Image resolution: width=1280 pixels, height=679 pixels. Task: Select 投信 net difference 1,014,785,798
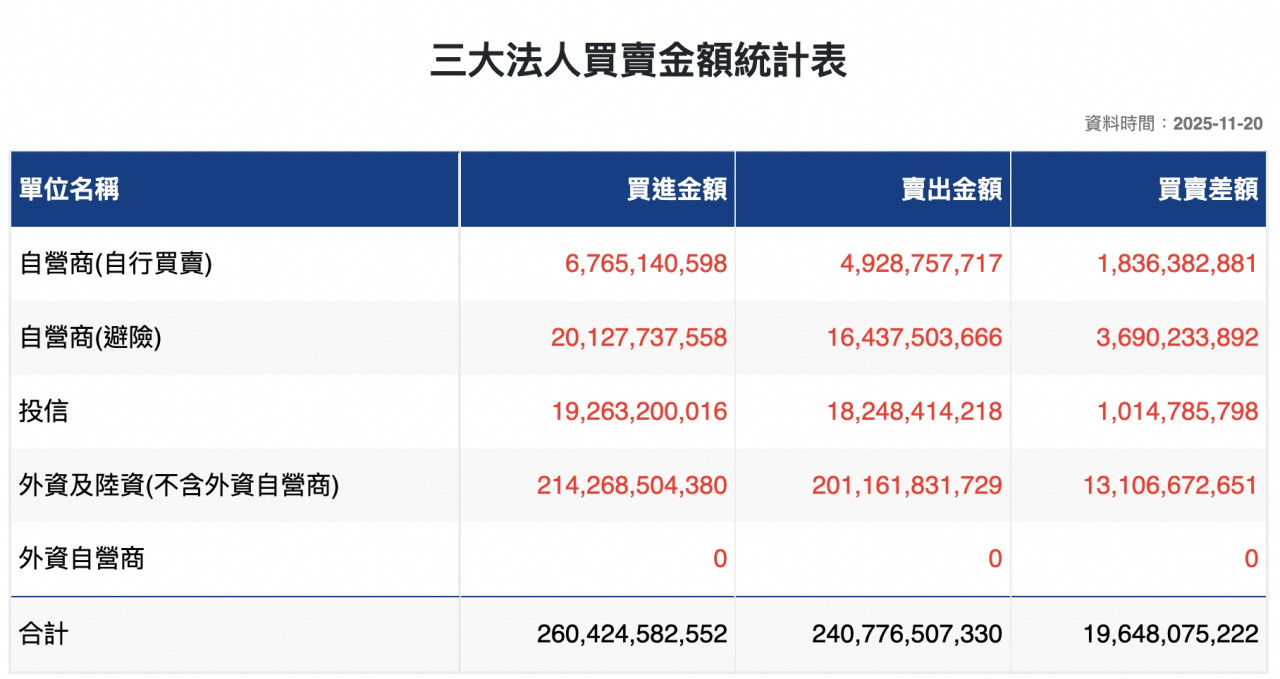tap(1177, 411)
